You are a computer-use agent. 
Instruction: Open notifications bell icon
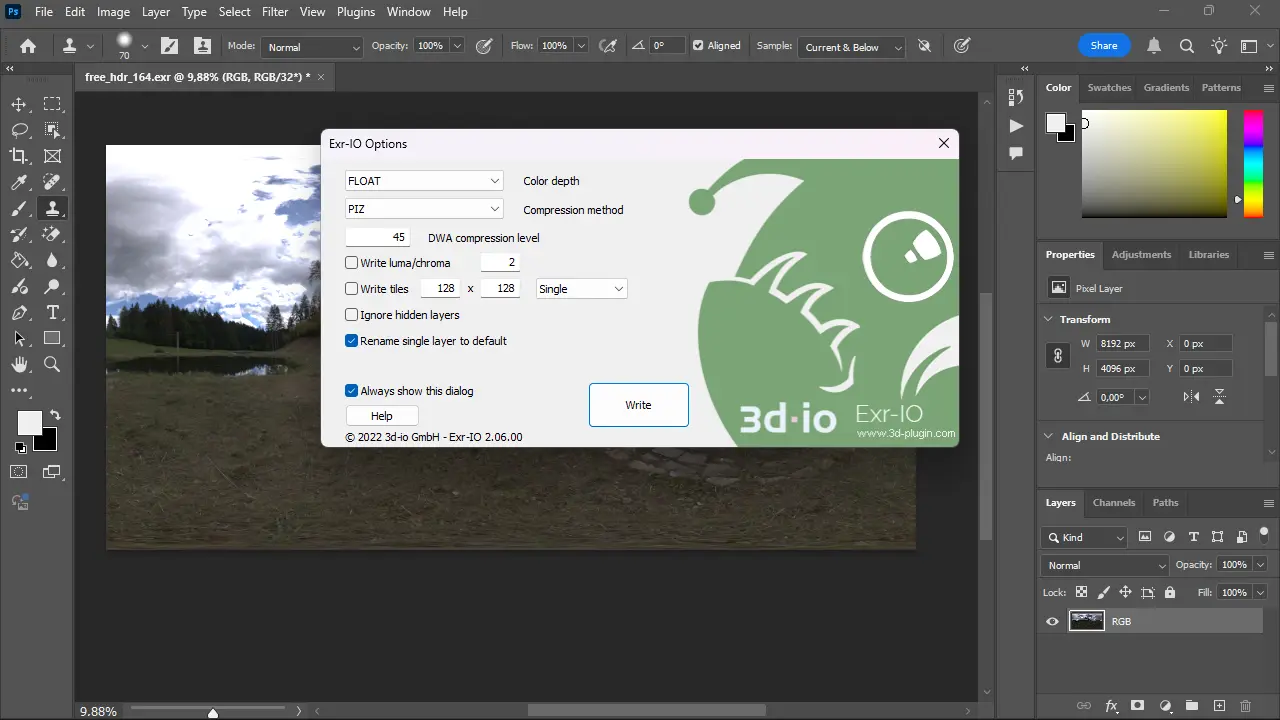point(1154,46)
